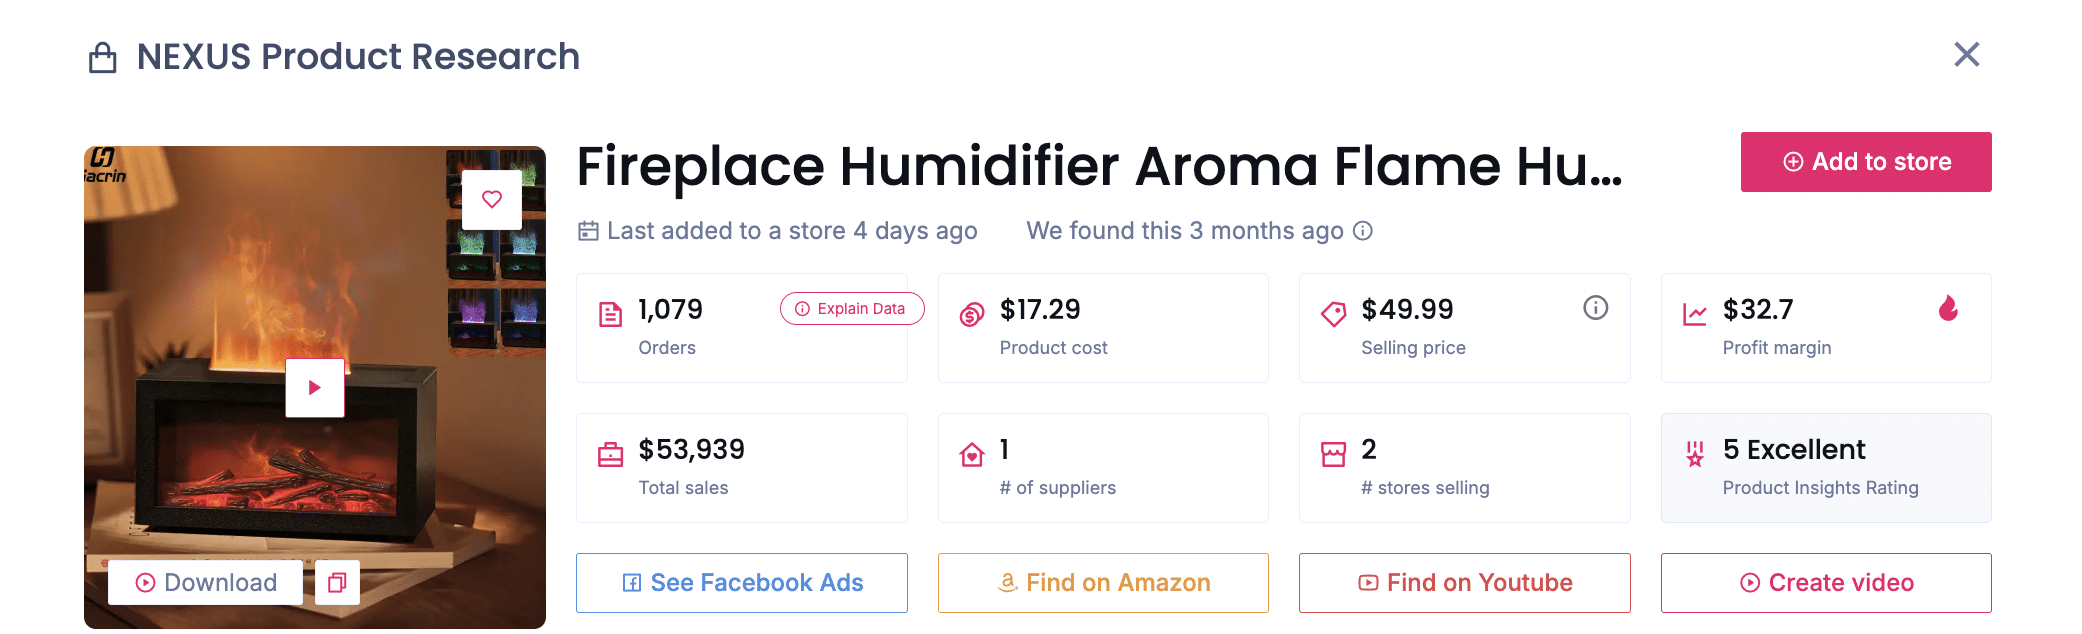Click the flame icon on the Profit margin card
The height and width of the screenshot is (634, 2082).
[1962, 311]
